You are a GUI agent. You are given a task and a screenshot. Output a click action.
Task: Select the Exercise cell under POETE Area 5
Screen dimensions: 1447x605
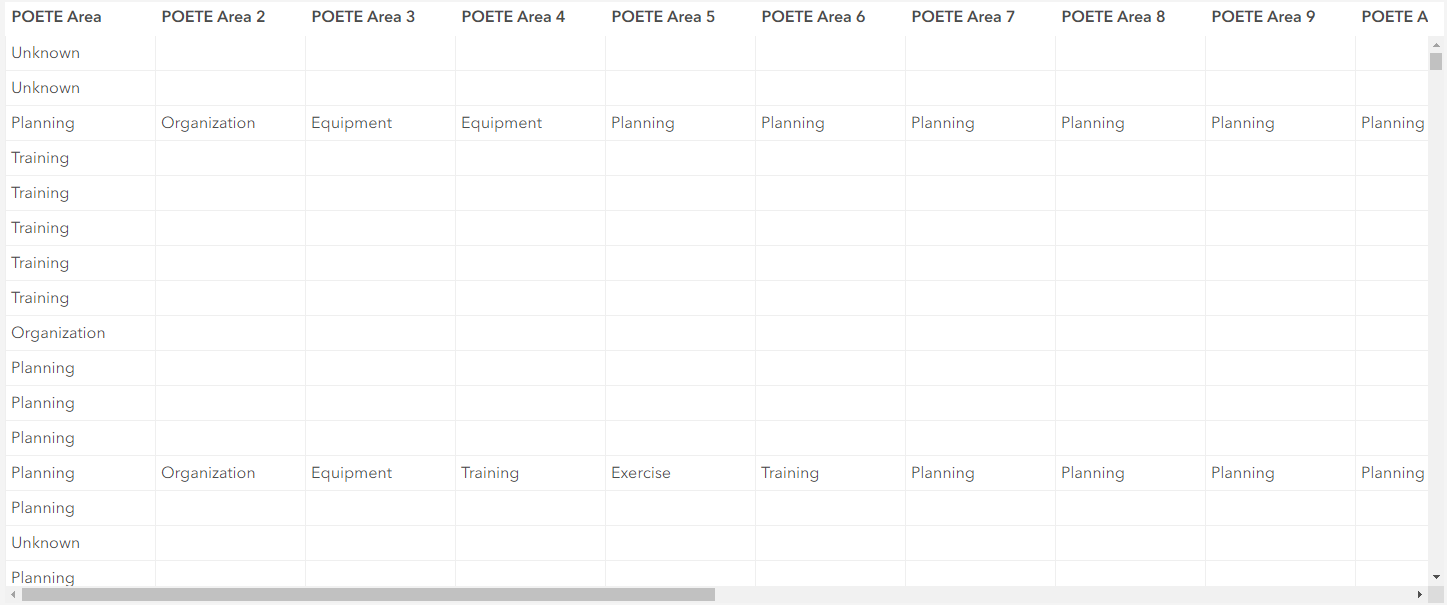point(641,473)
